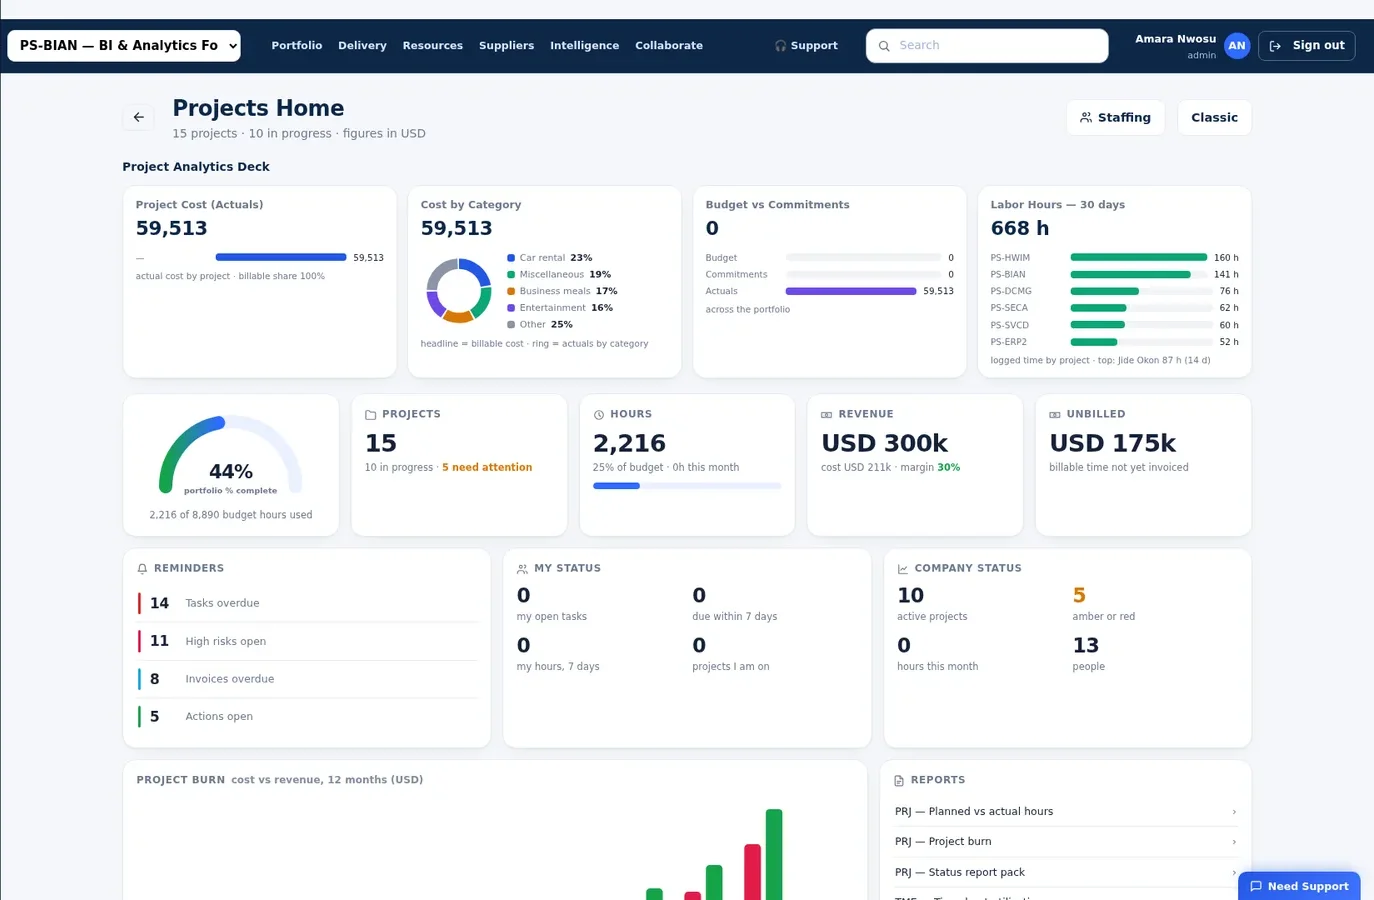This screenshot has width=1374, height=900.
Task: Click the document icon beside REPORTS
Action: point(899,780)
